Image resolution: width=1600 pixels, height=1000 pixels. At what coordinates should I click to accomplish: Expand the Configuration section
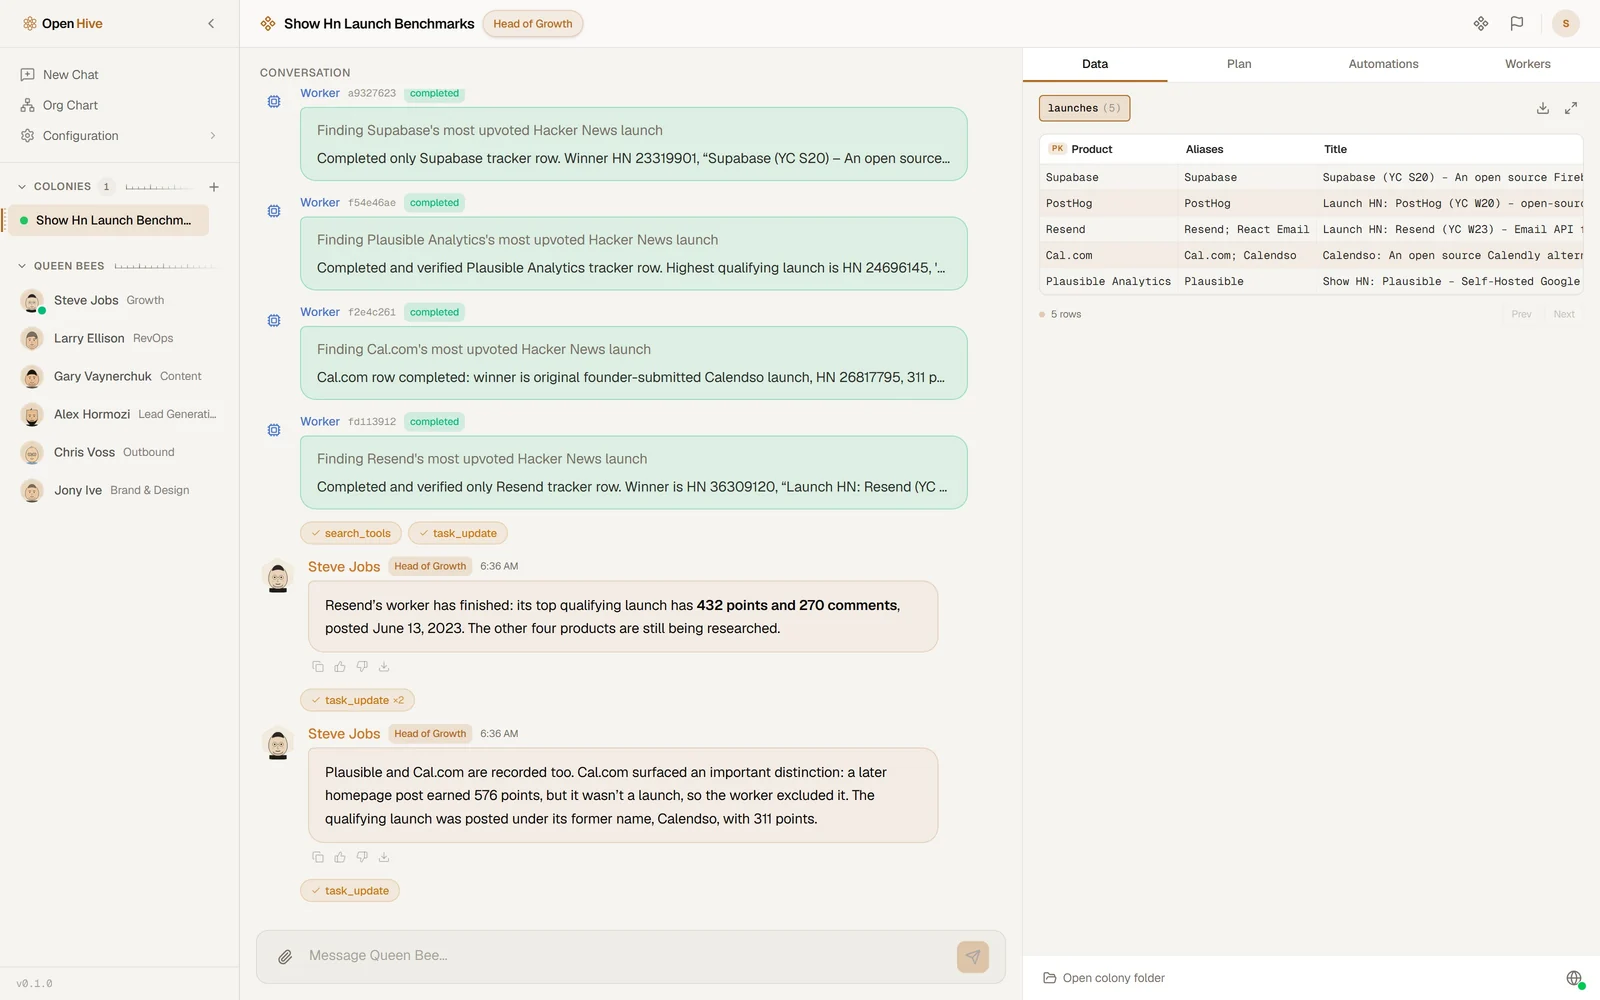point(119,136)
